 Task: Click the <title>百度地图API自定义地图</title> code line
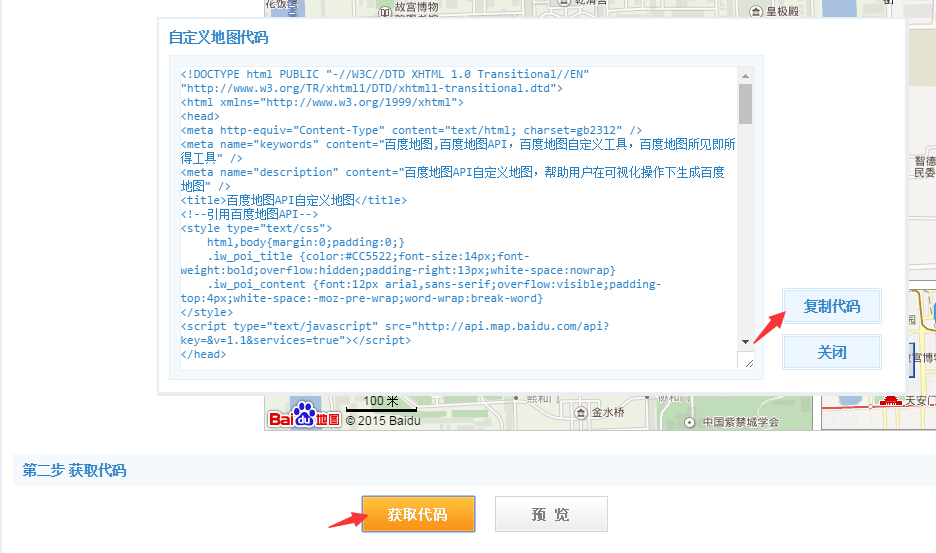[294, 200]
